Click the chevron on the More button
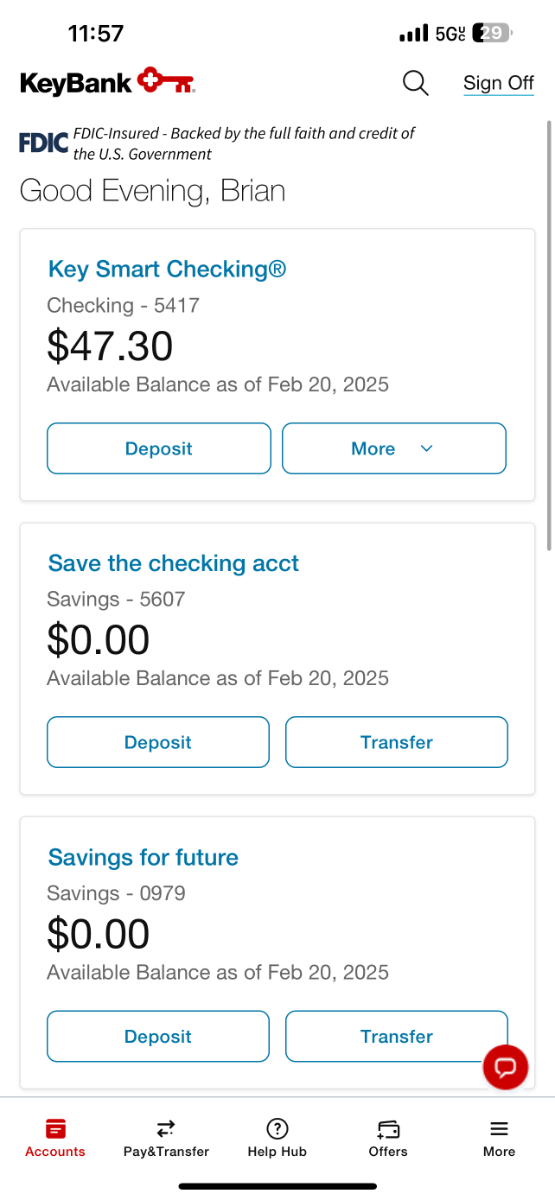 point(426,449)
